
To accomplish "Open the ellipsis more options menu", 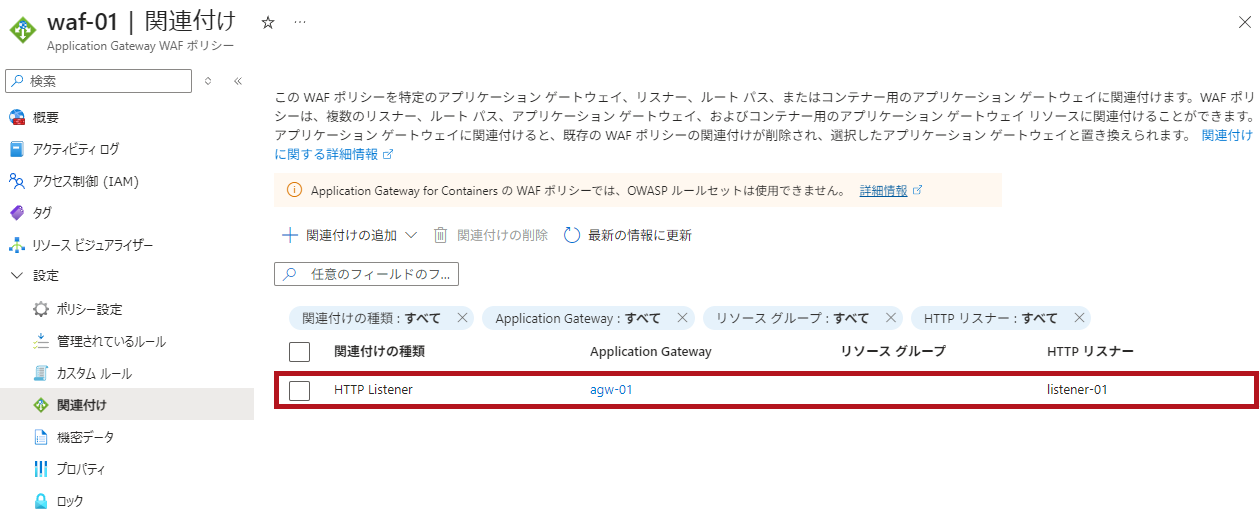I will click(x=300, y=22).
